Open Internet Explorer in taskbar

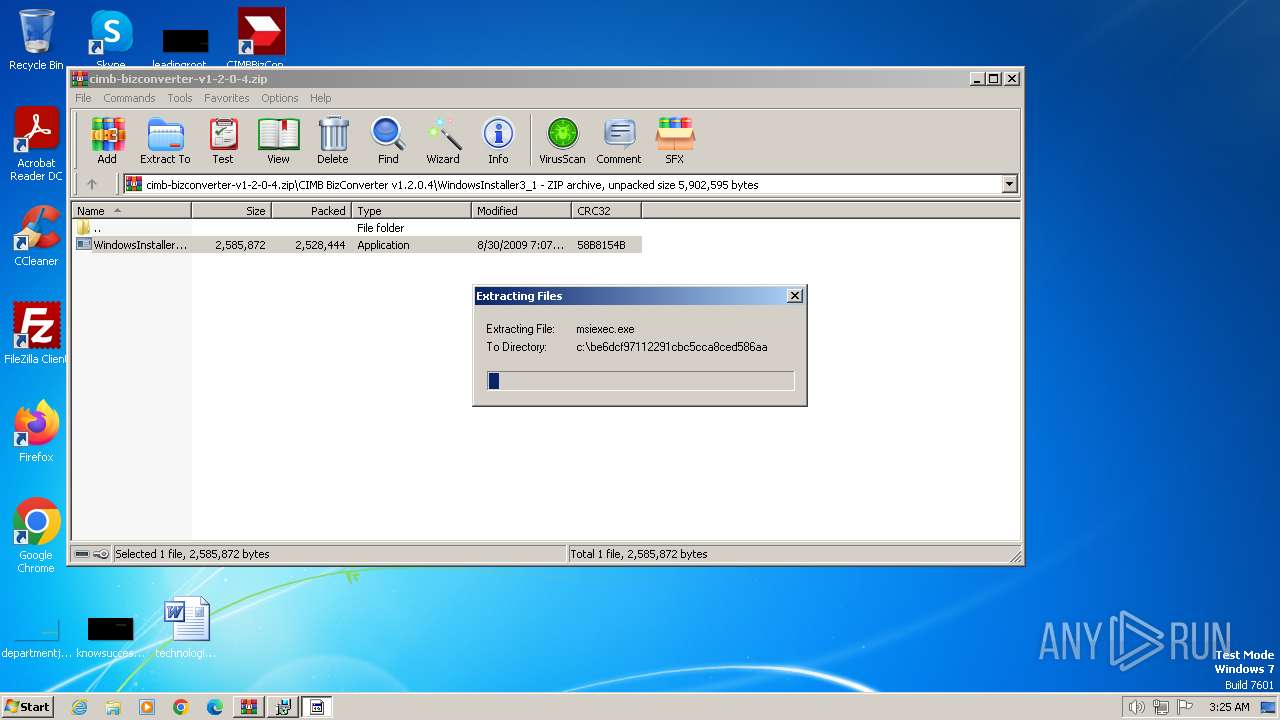coord(79,707)
